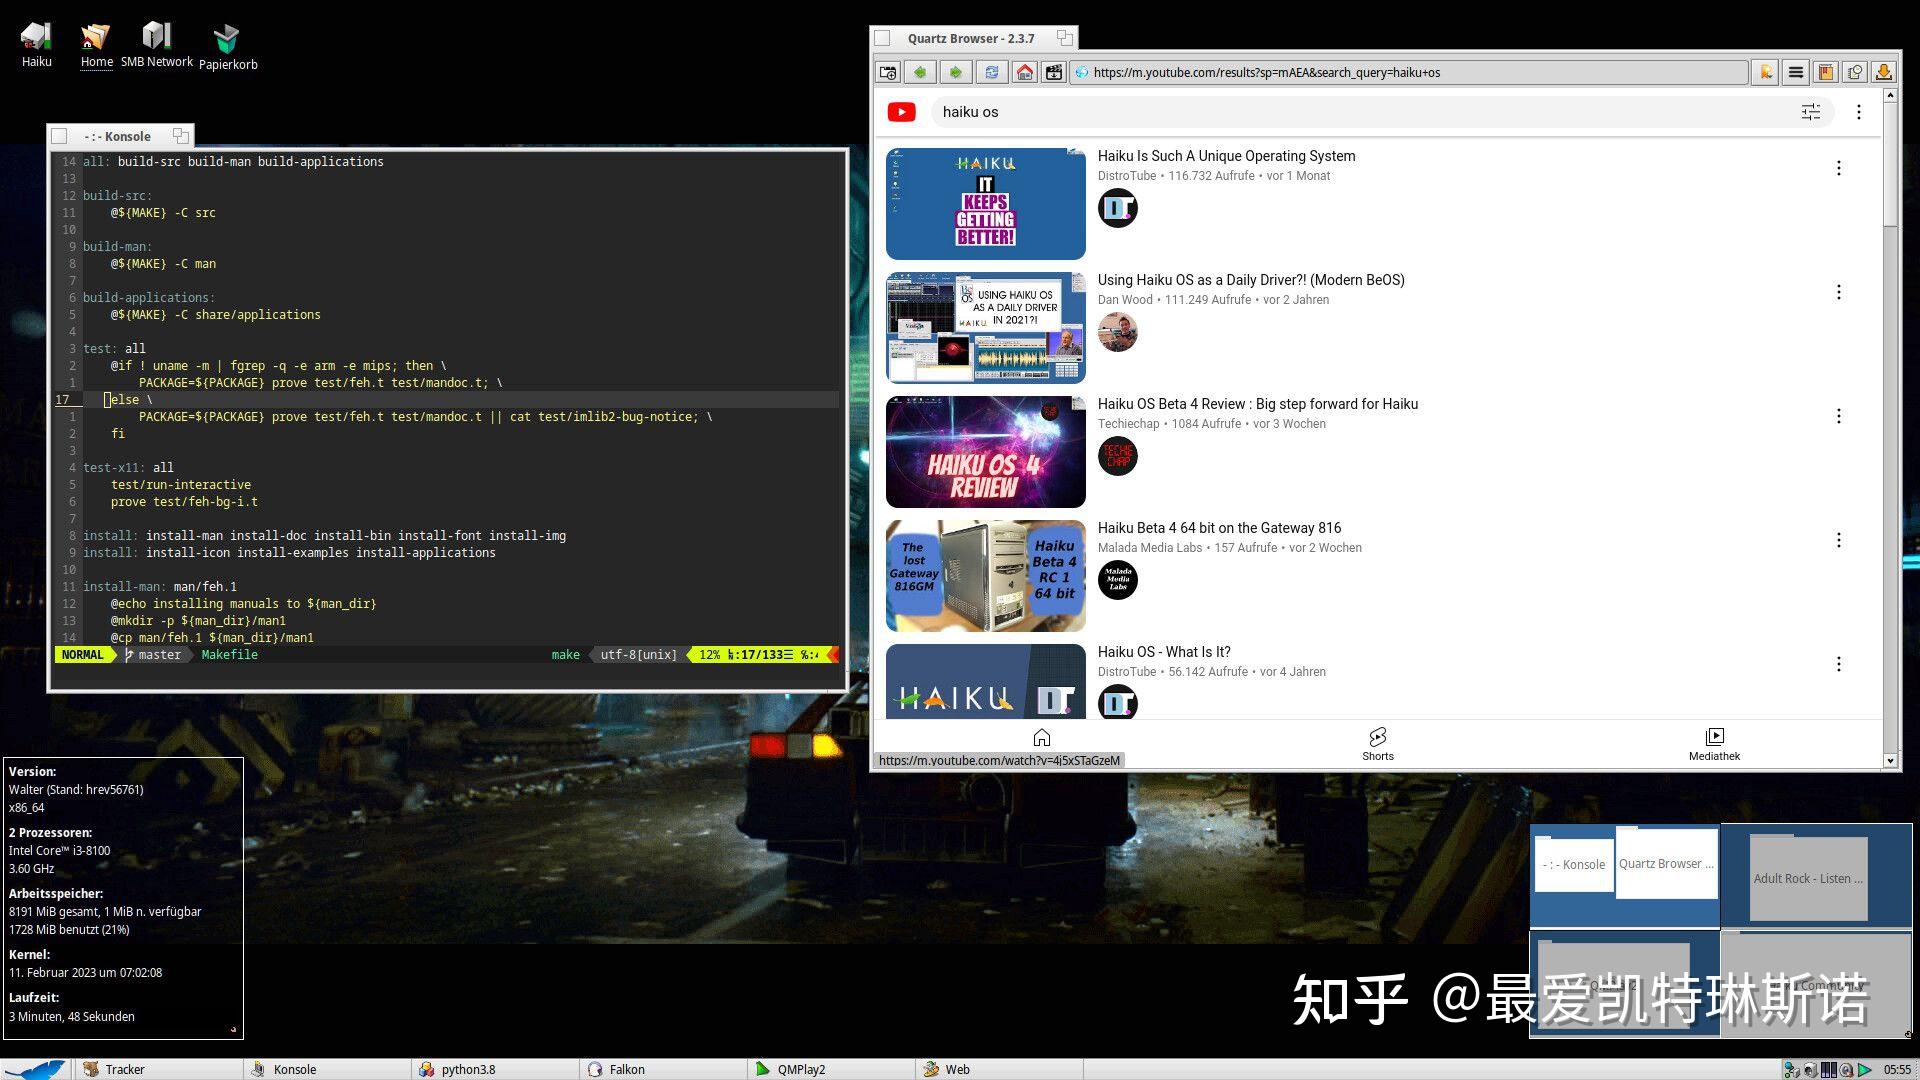This screenshot has height=1080, width=1920.
Task: Open the downloads icon in browser toolbar
Action: click(1884, 72)
